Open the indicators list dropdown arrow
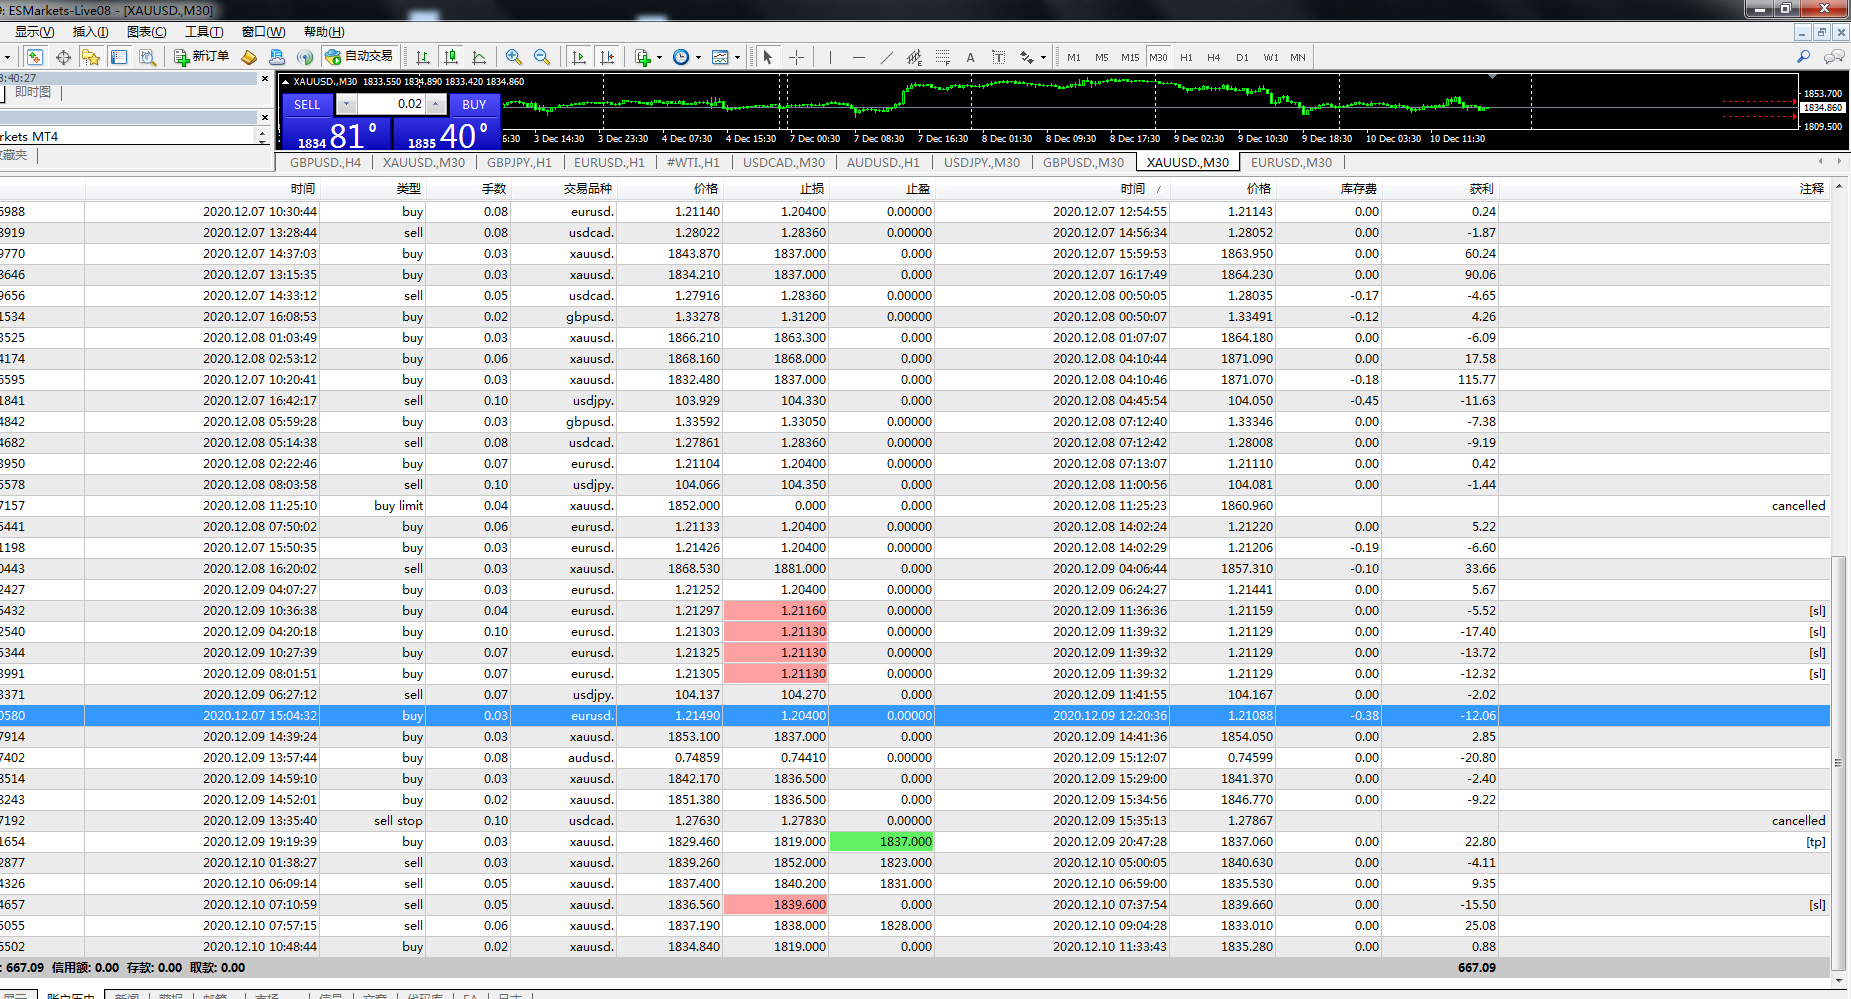This screenshot has height=999, width=1851. [x=659, y=57]
